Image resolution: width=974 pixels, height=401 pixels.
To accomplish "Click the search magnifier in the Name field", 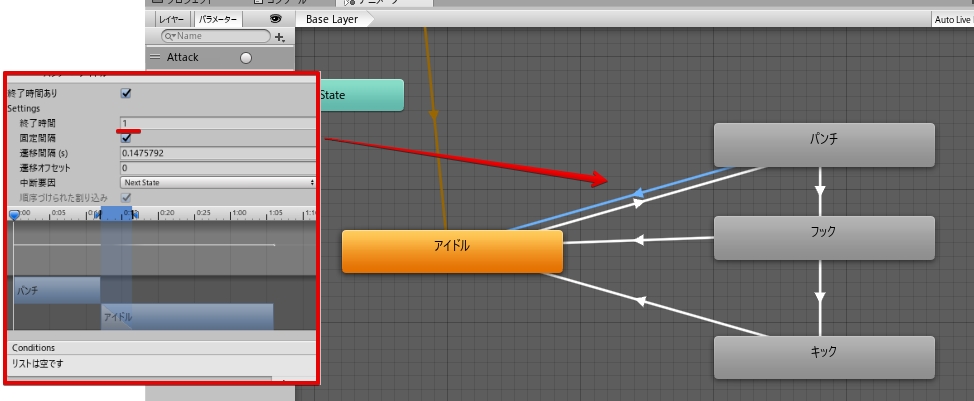I will pos(169,37).
